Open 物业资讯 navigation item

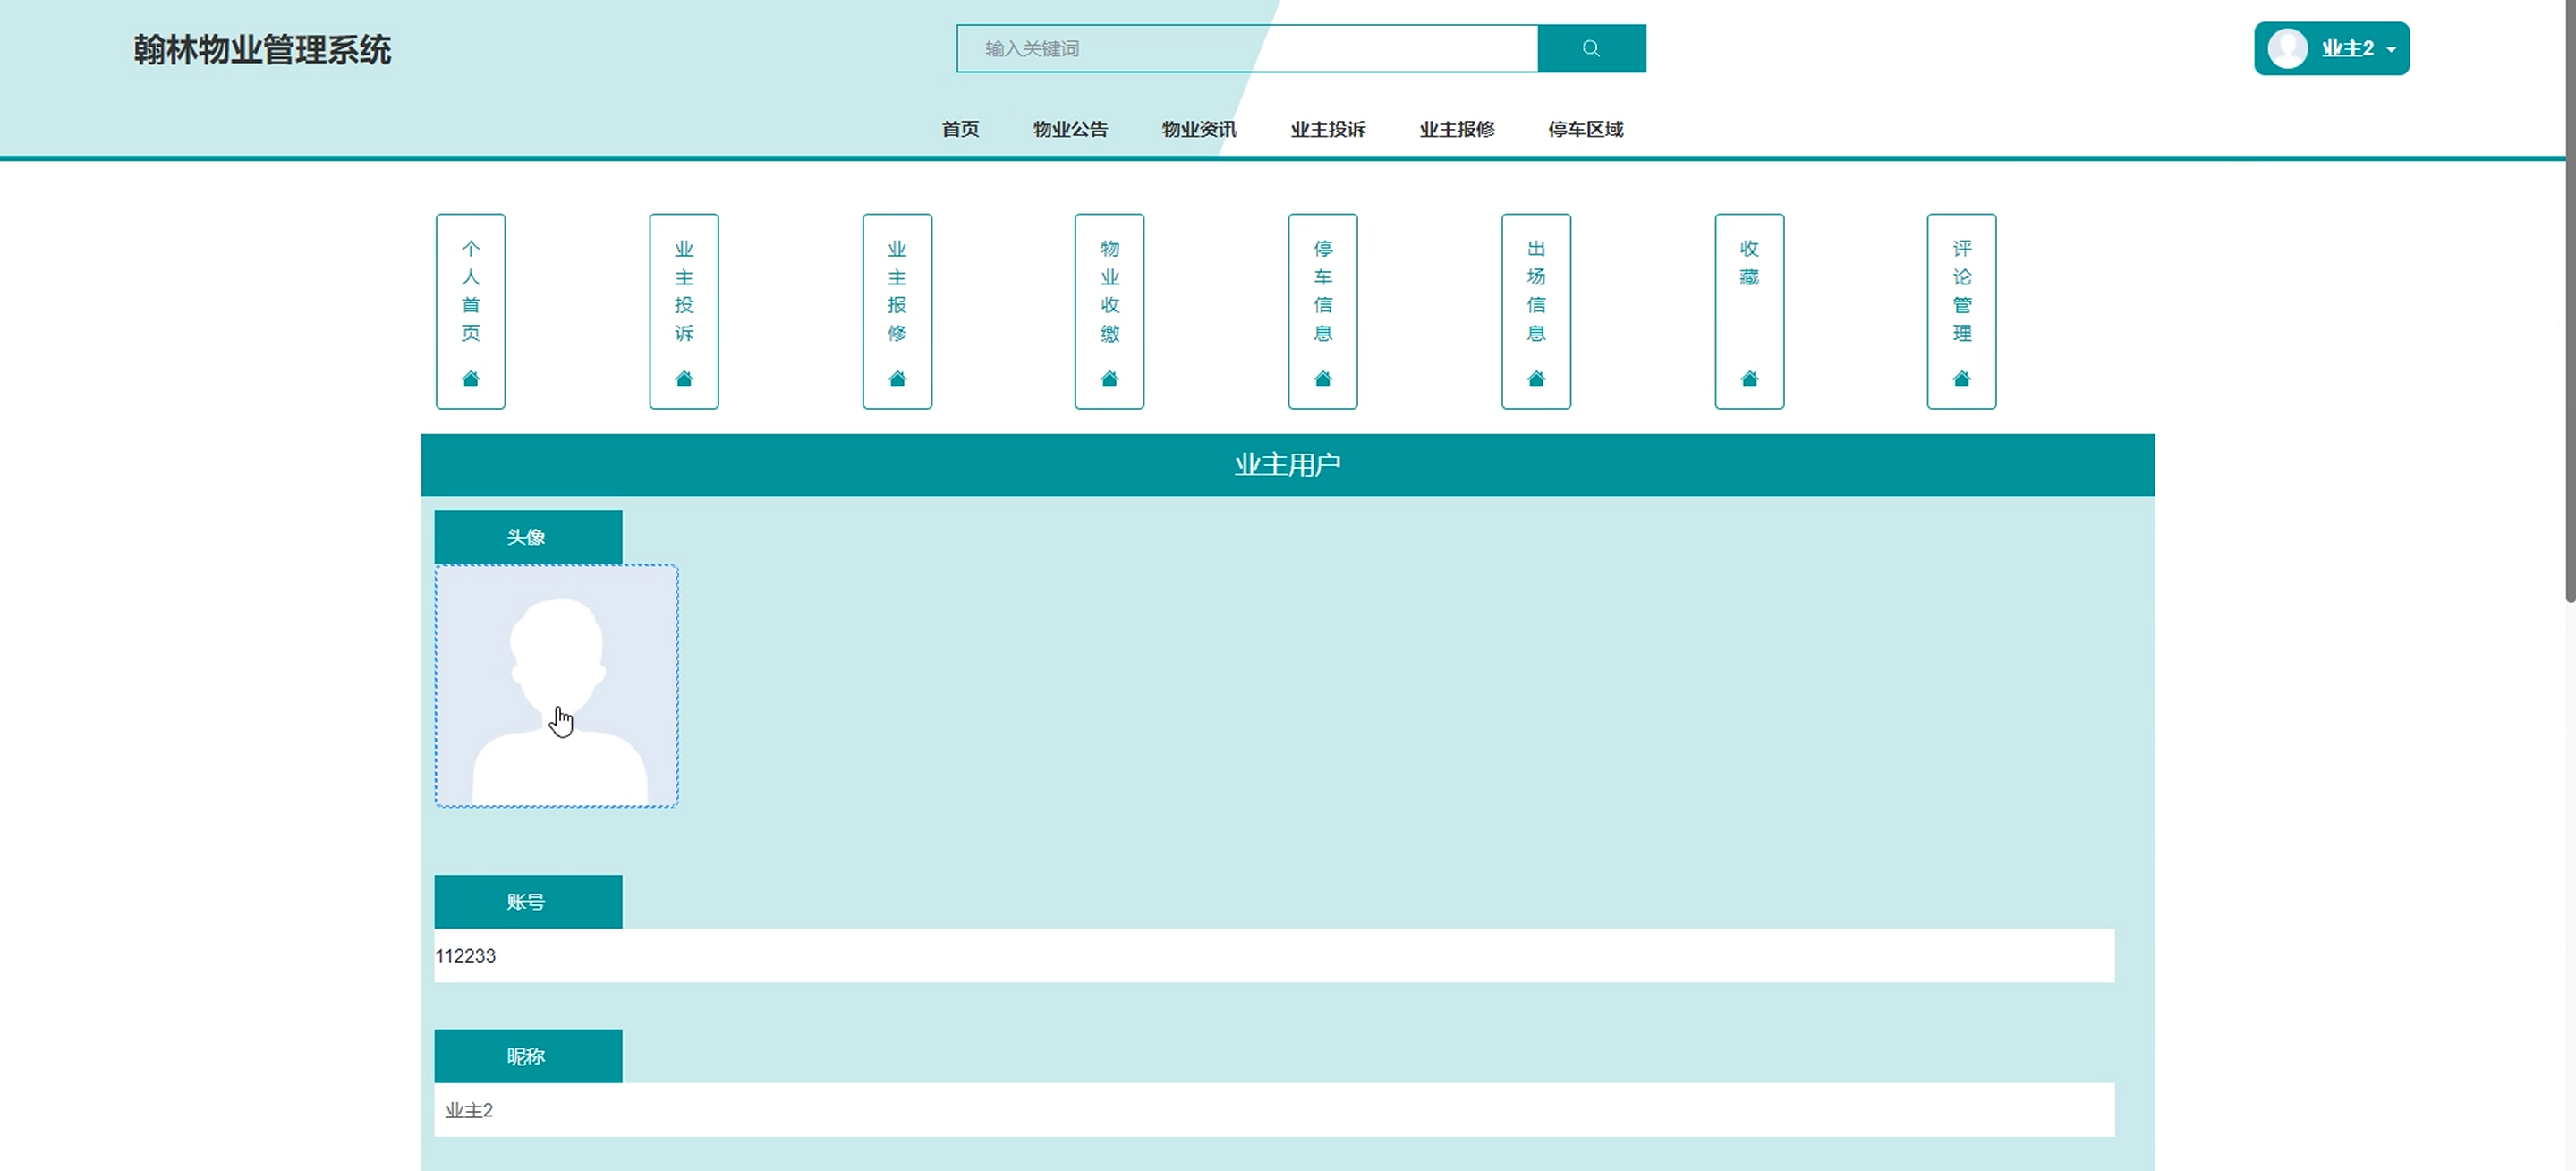pos(1199,129)
